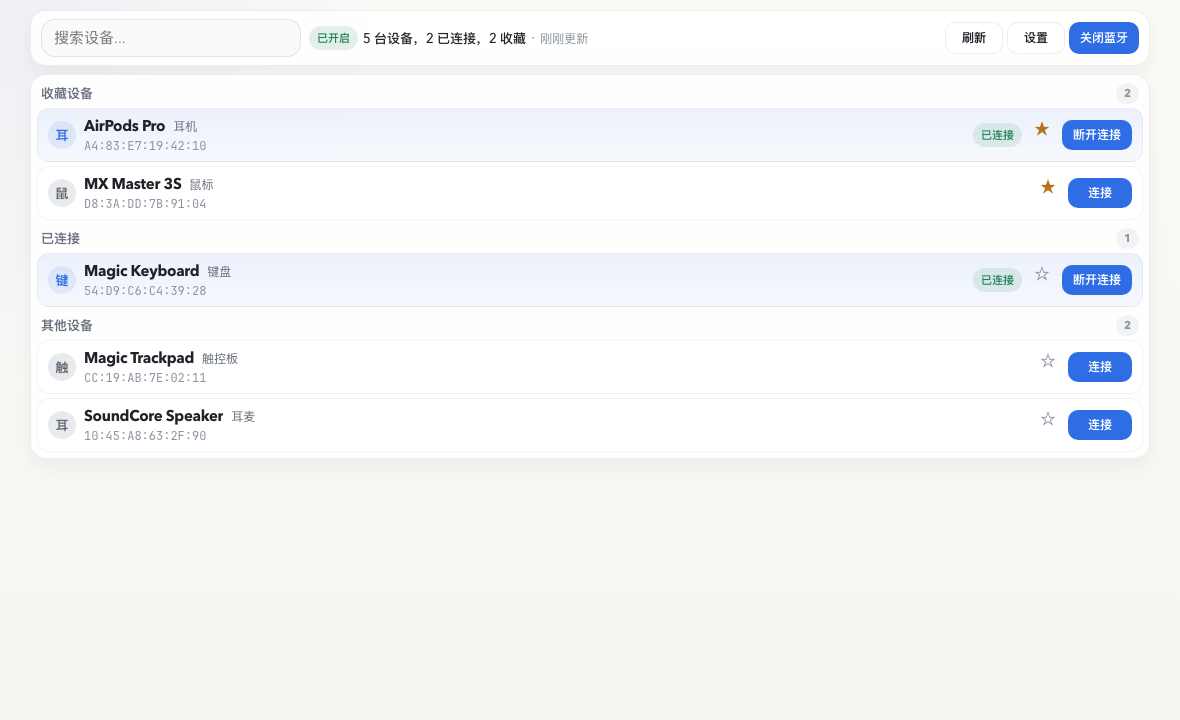Viewport: 1180px width, 720px height.
Task: Click the 已连接 badge on Magic Keyboard
Action: (x=997, y=280)
